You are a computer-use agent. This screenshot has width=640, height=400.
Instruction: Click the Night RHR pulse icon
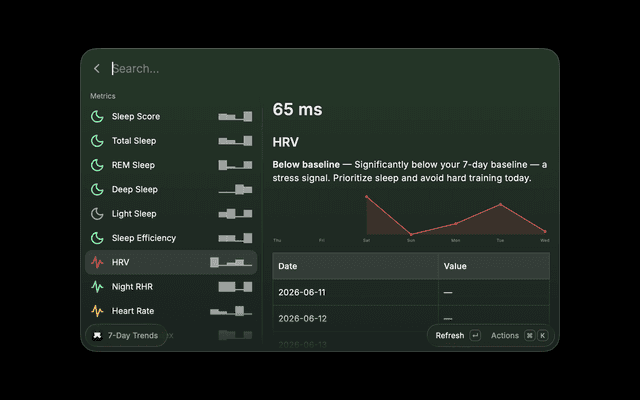pos(97,287)
